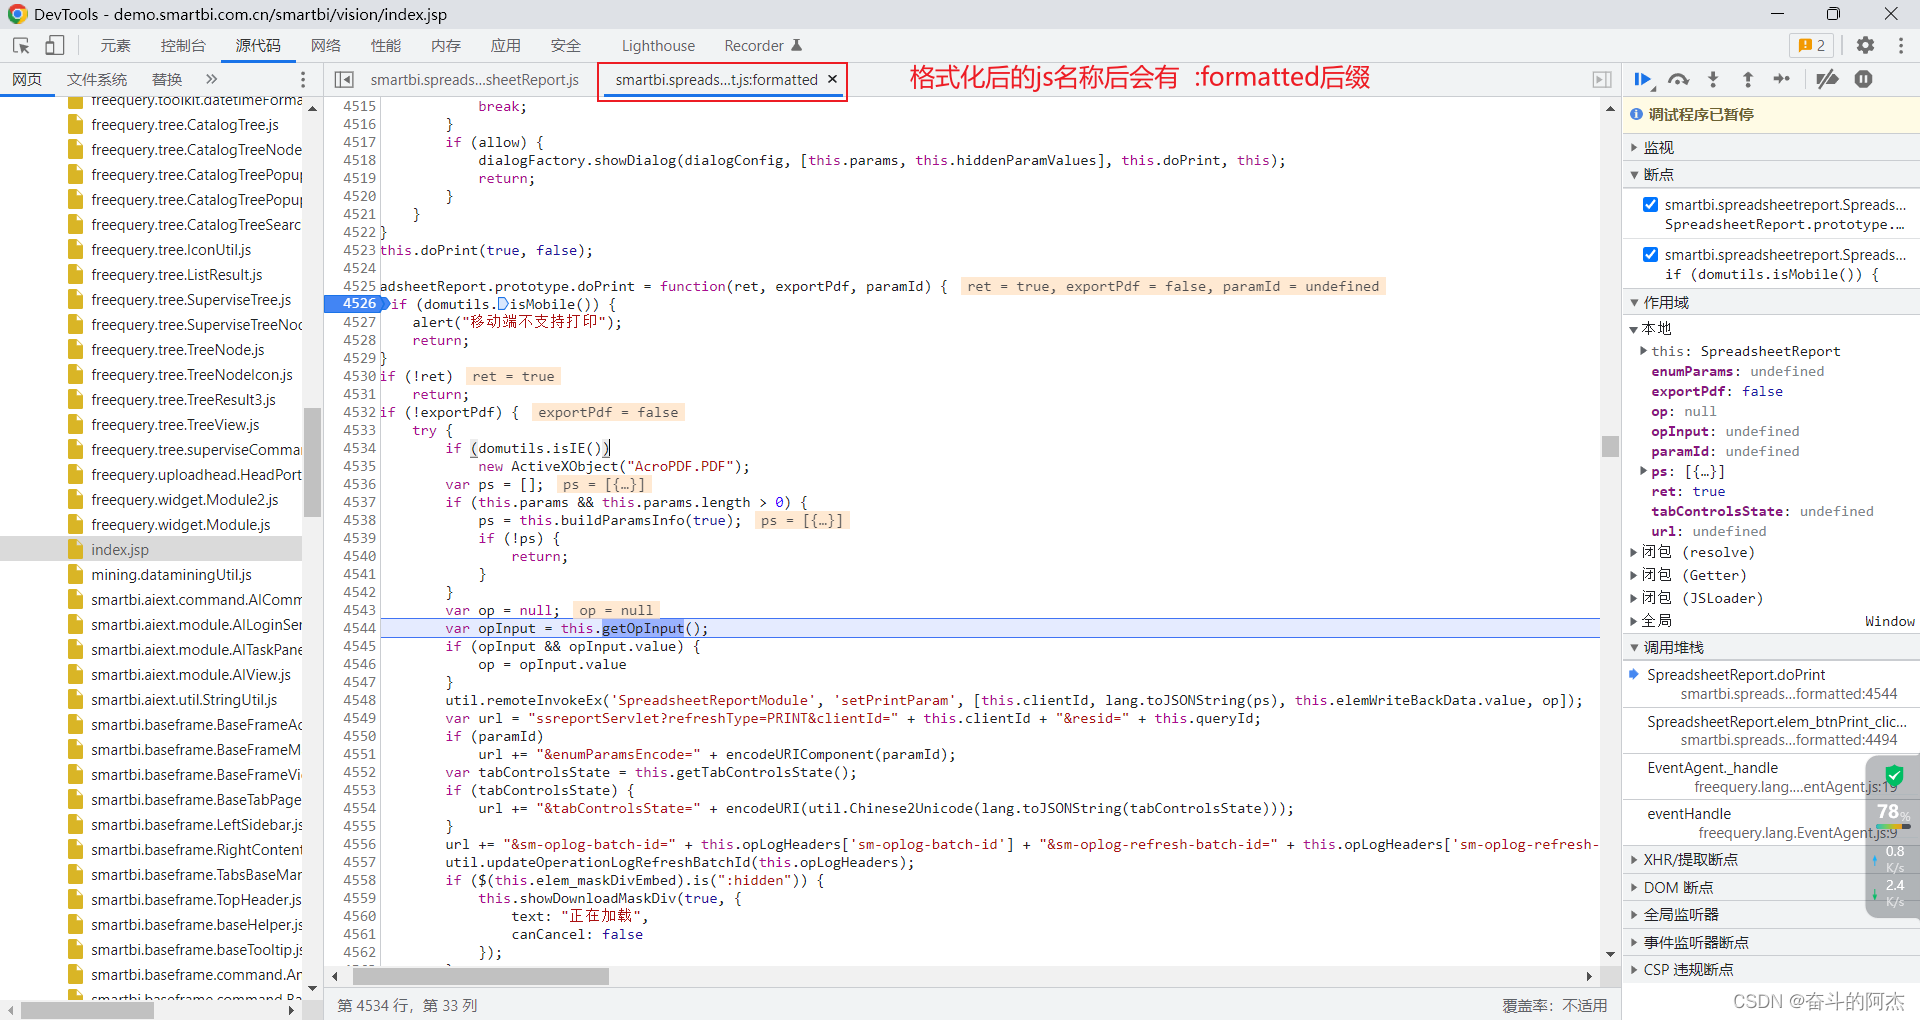
Task: Toggle the device toolbar icon
Action: point(55,45)
